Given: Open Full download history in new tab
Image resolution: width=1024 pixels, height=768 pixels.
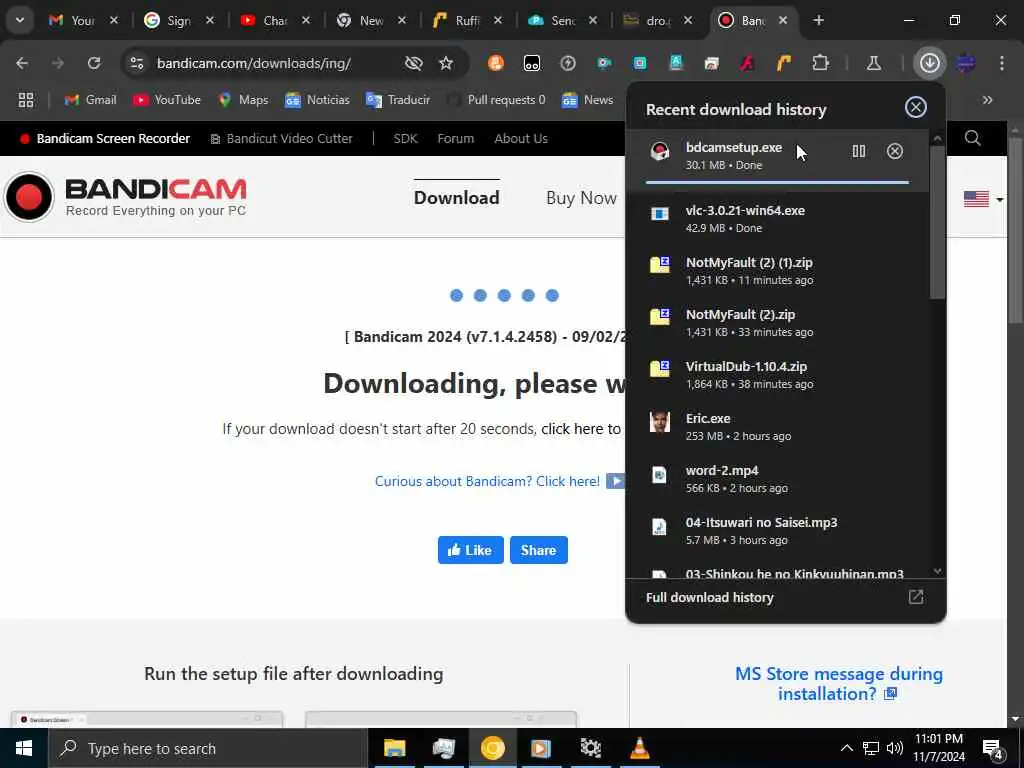Looking at the screenshot, I should 916,597.
